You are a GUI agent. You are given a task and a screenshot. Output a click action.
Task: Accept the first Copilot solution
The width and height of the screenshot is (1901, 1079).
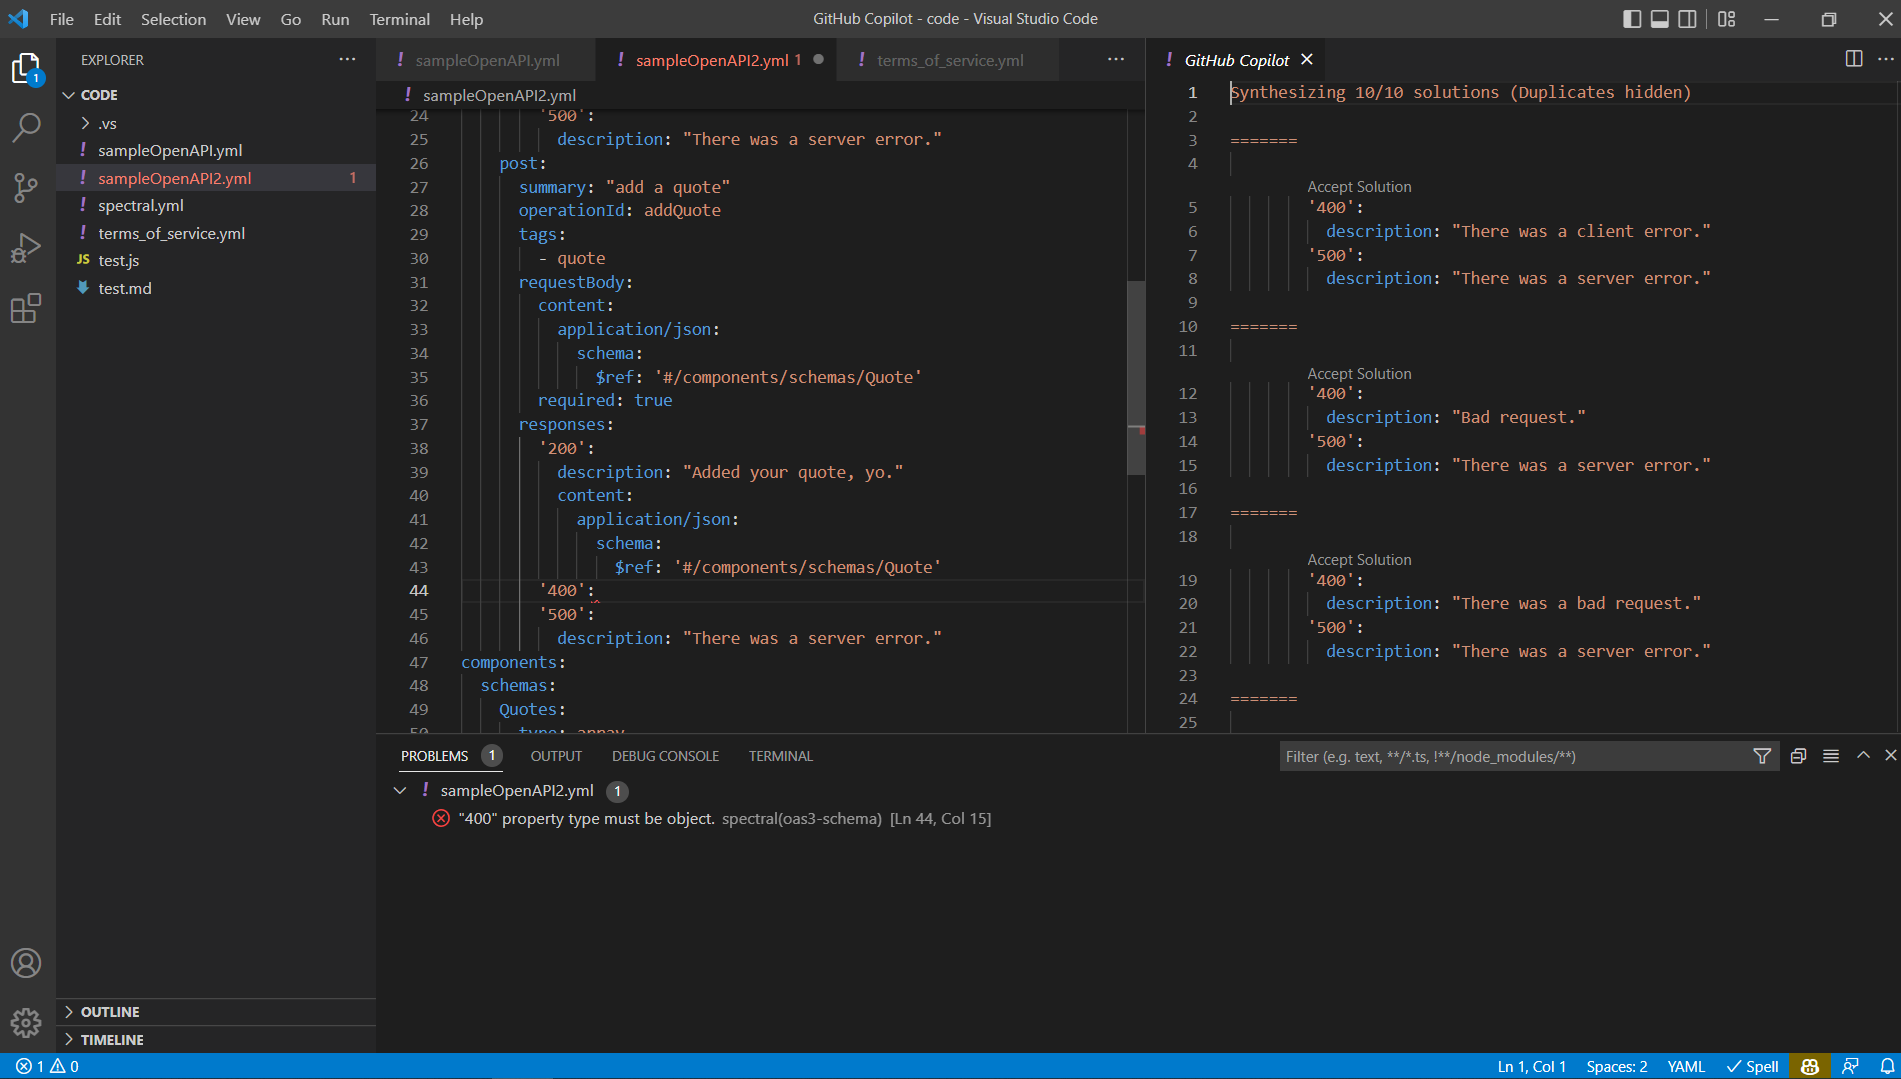coord(1359,187)
